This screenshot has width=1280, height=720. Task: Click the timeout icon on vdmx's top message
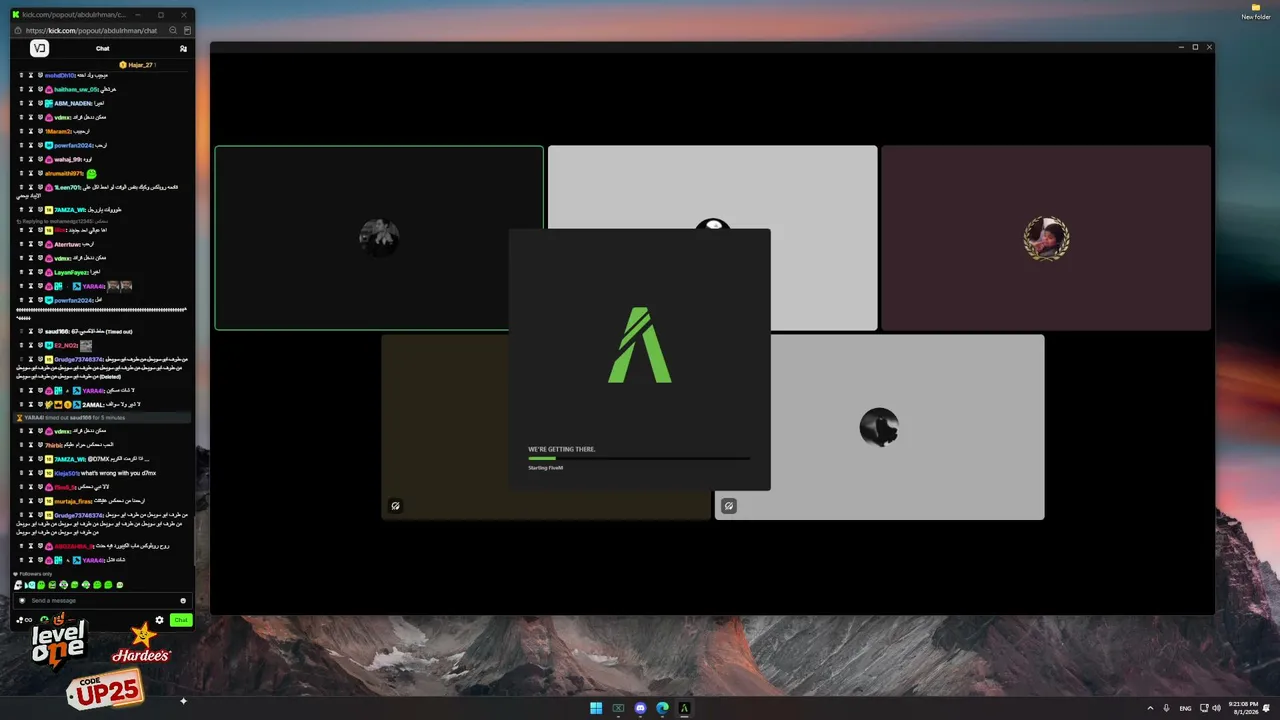(30, 118)
